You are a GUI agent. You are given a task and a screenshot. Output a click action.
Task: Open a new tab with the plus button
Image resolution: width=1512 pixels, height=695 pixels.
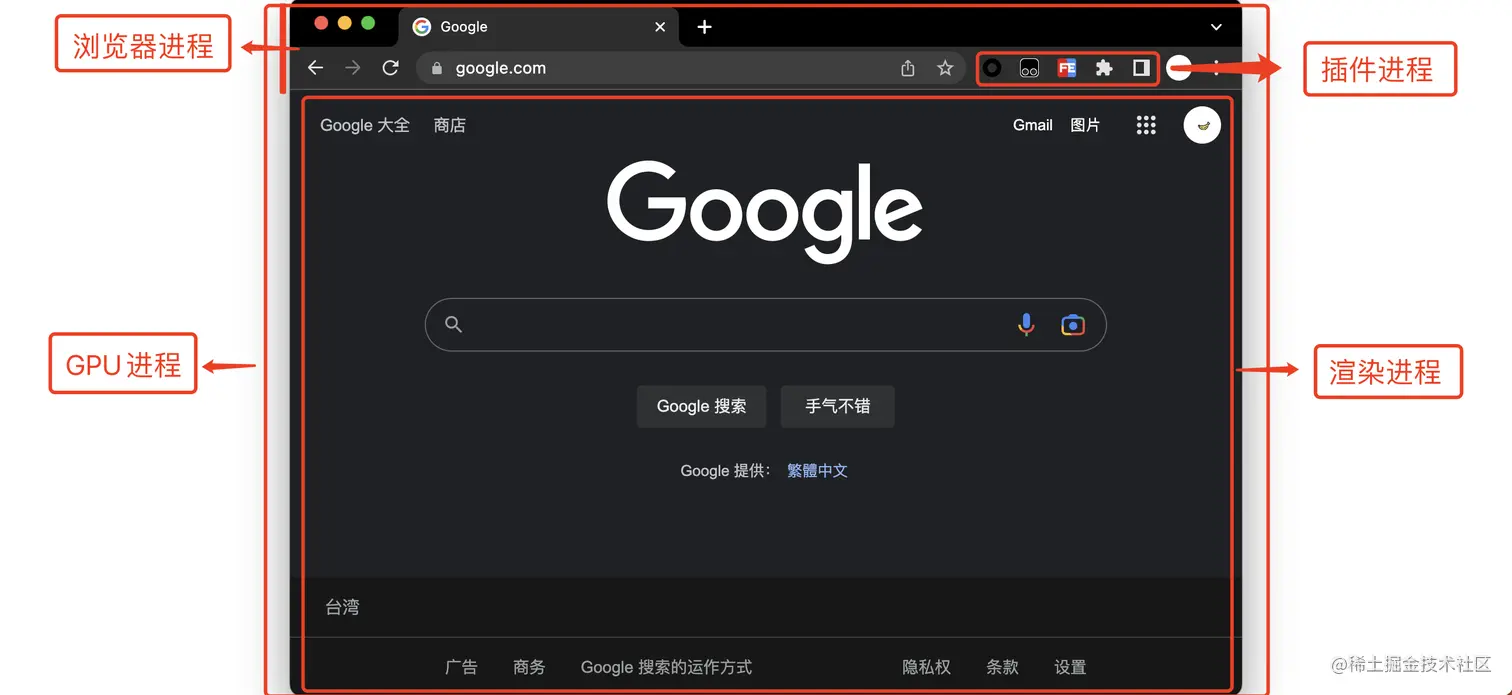pos(704,27)
